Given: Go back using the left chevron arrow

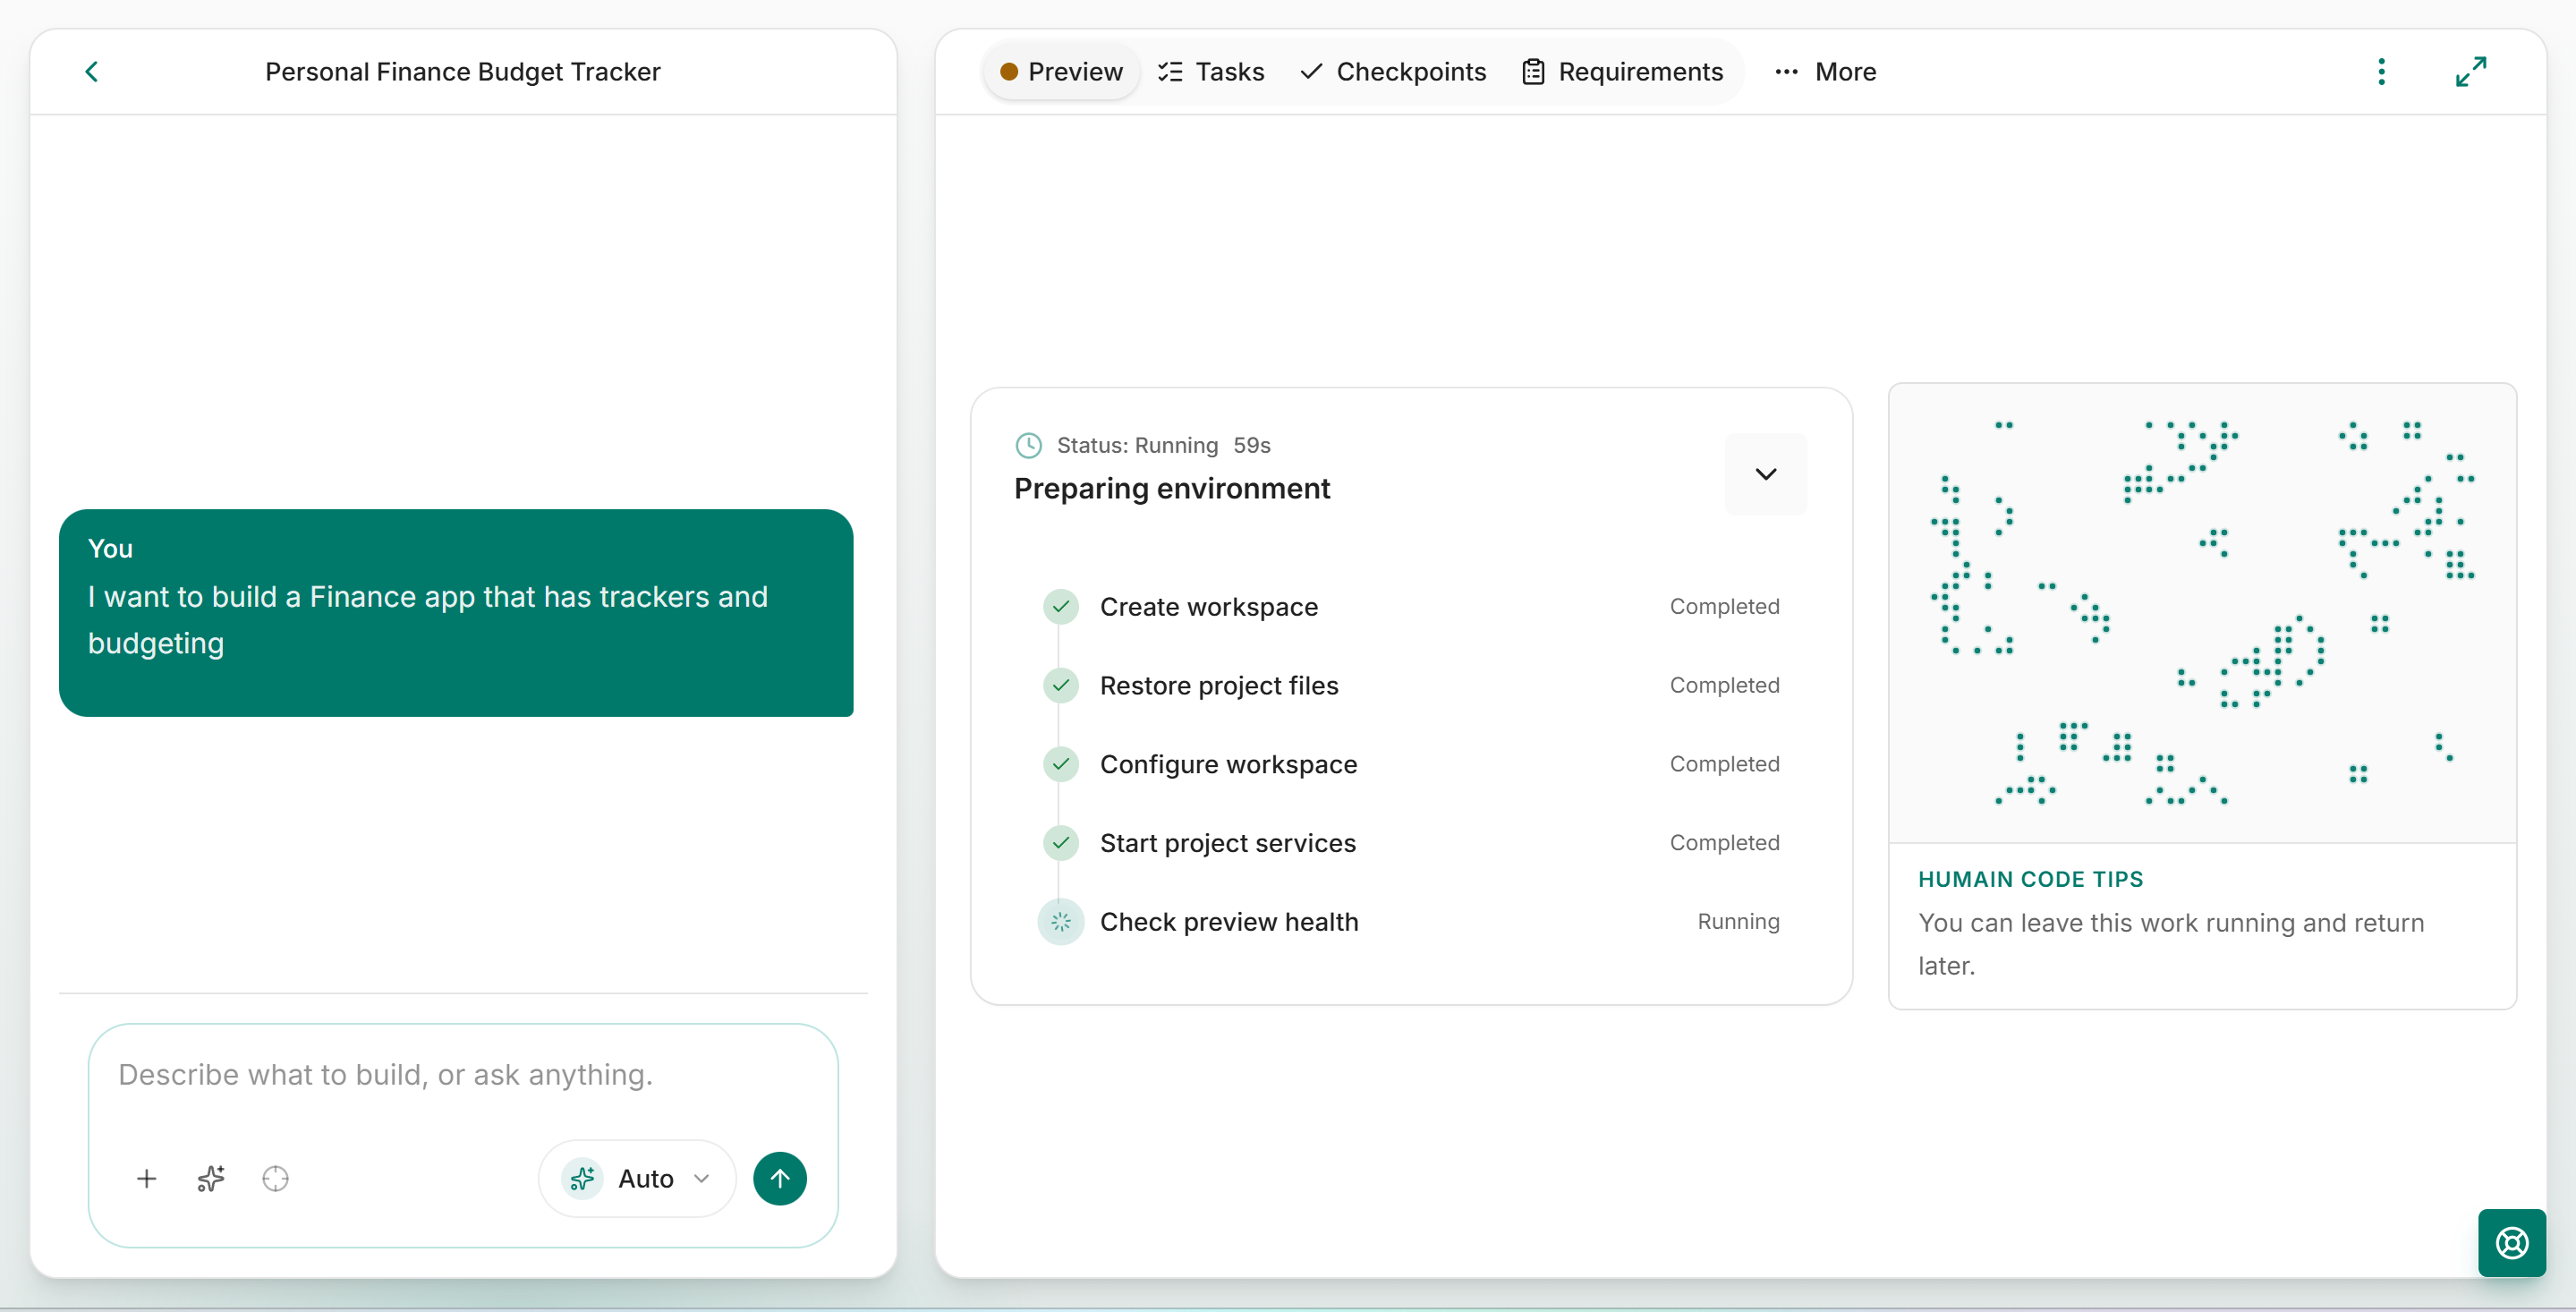Looking at the screenshot, I should pos(91,72).
